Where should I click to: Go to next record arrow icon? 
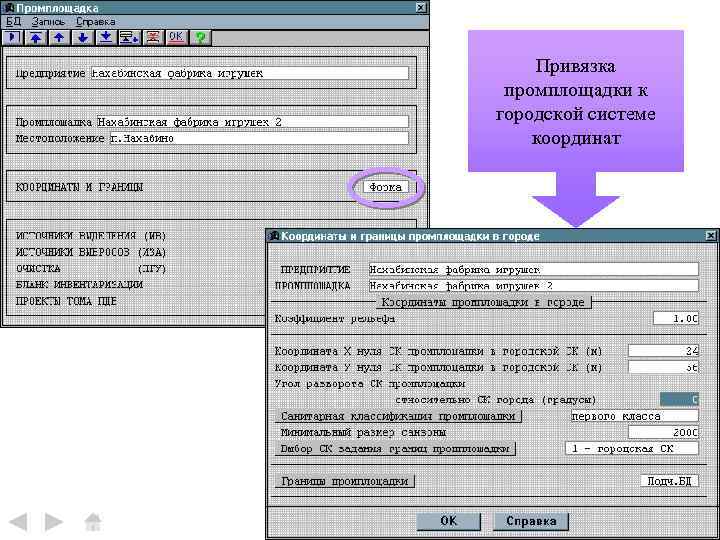point(83,38)
